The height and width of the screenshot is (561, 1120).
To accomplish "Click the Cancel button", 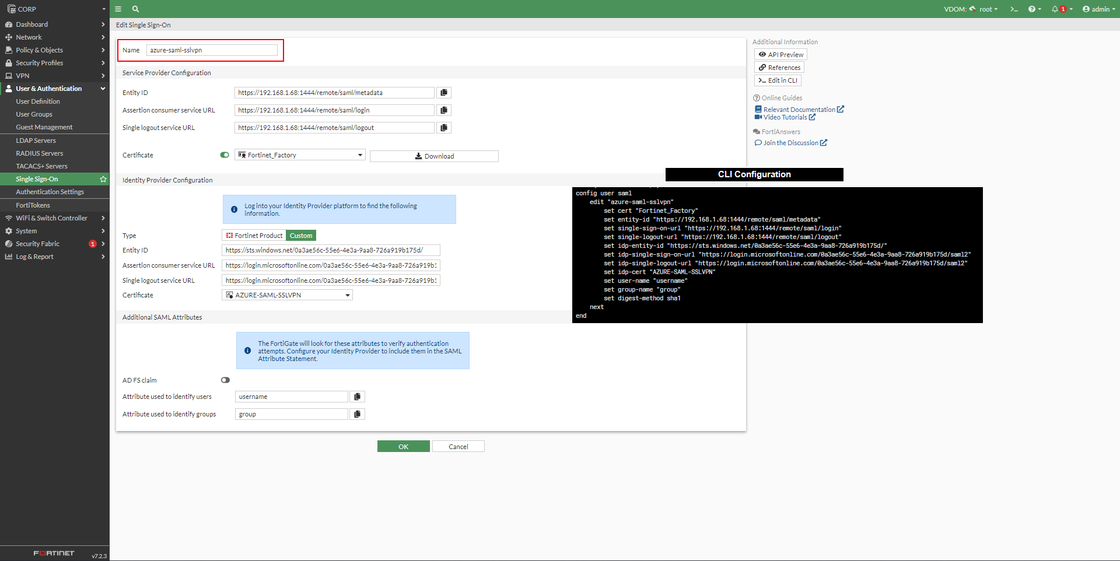I will 459,447.
